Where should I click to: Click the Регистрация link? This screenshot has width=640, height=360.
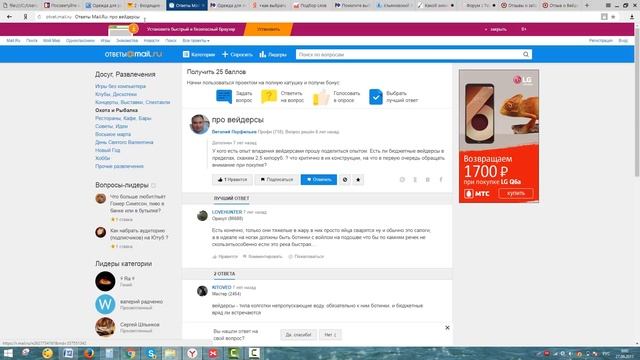[x=600, y=41]
